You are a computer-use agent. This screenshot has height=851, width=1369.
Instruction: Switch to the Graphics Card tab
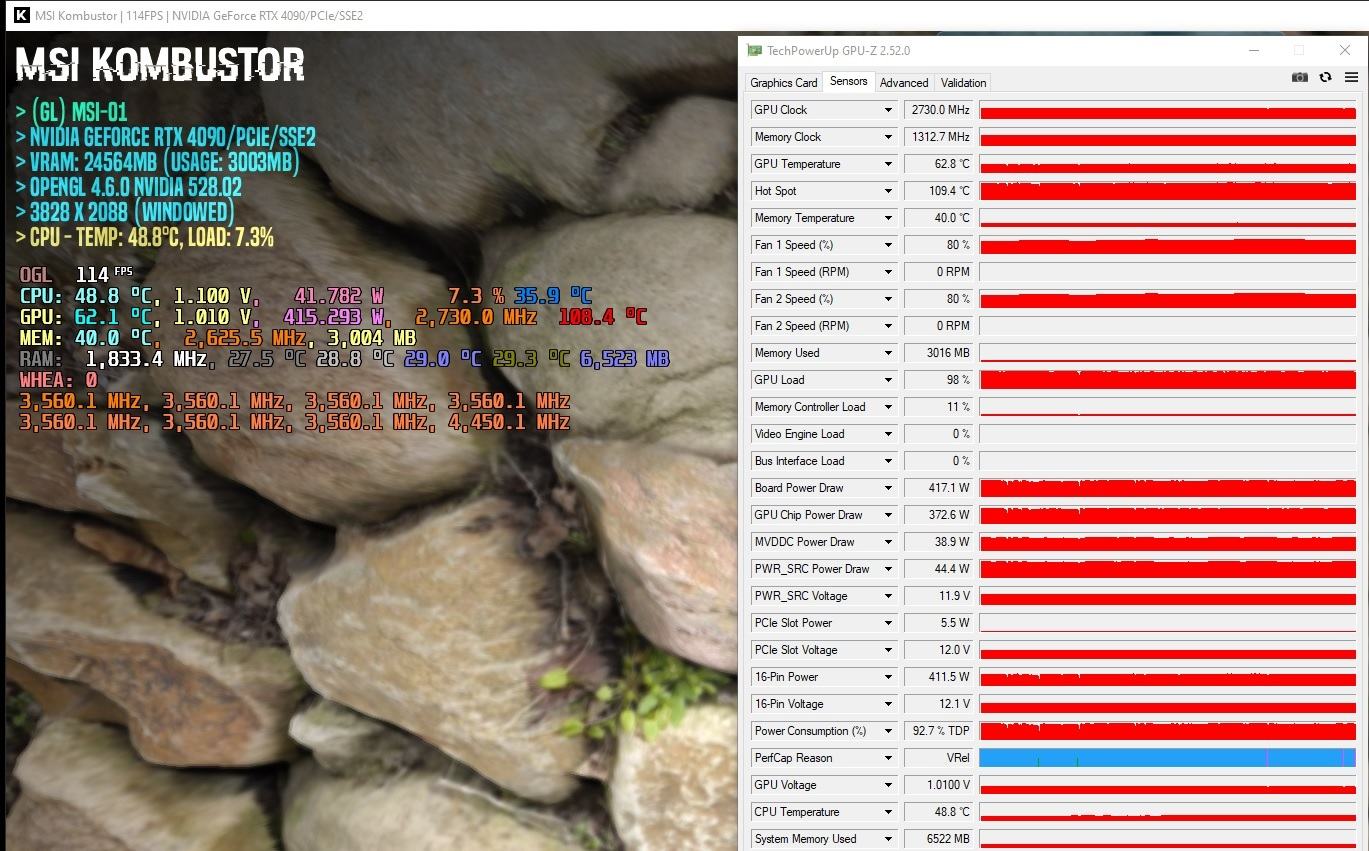784,83
